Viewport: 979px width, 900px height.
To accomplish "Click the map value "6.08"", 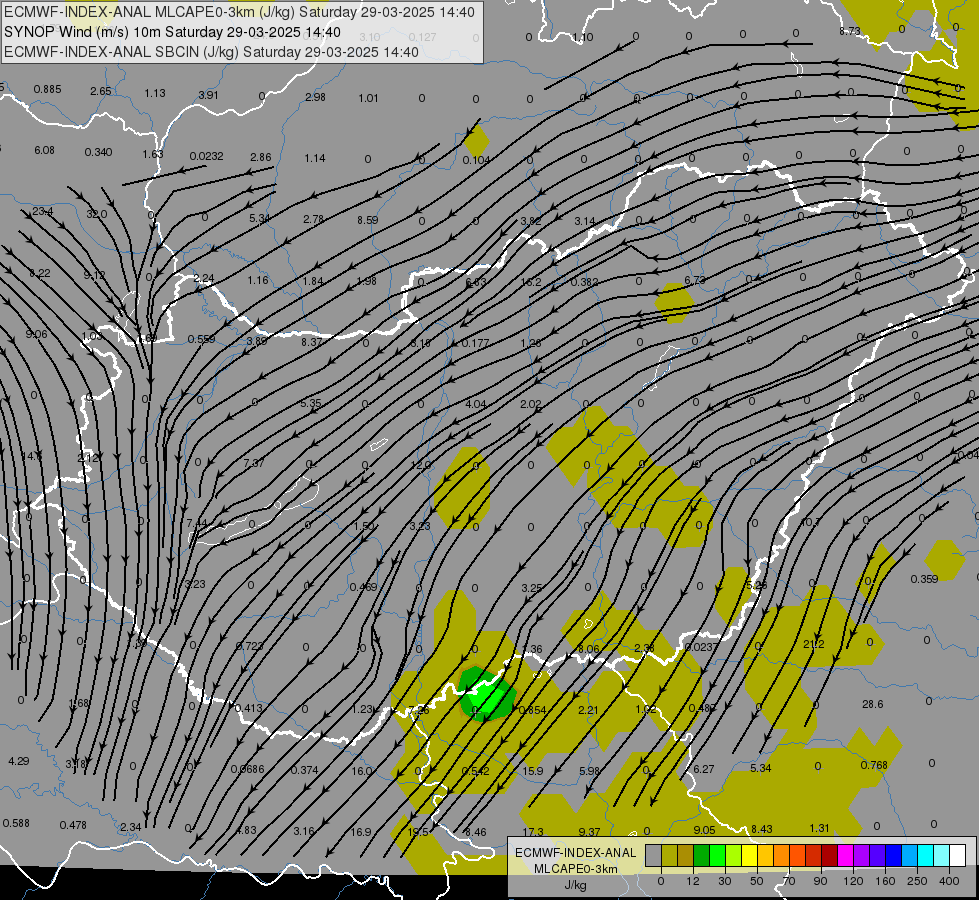I will (44, 151).
